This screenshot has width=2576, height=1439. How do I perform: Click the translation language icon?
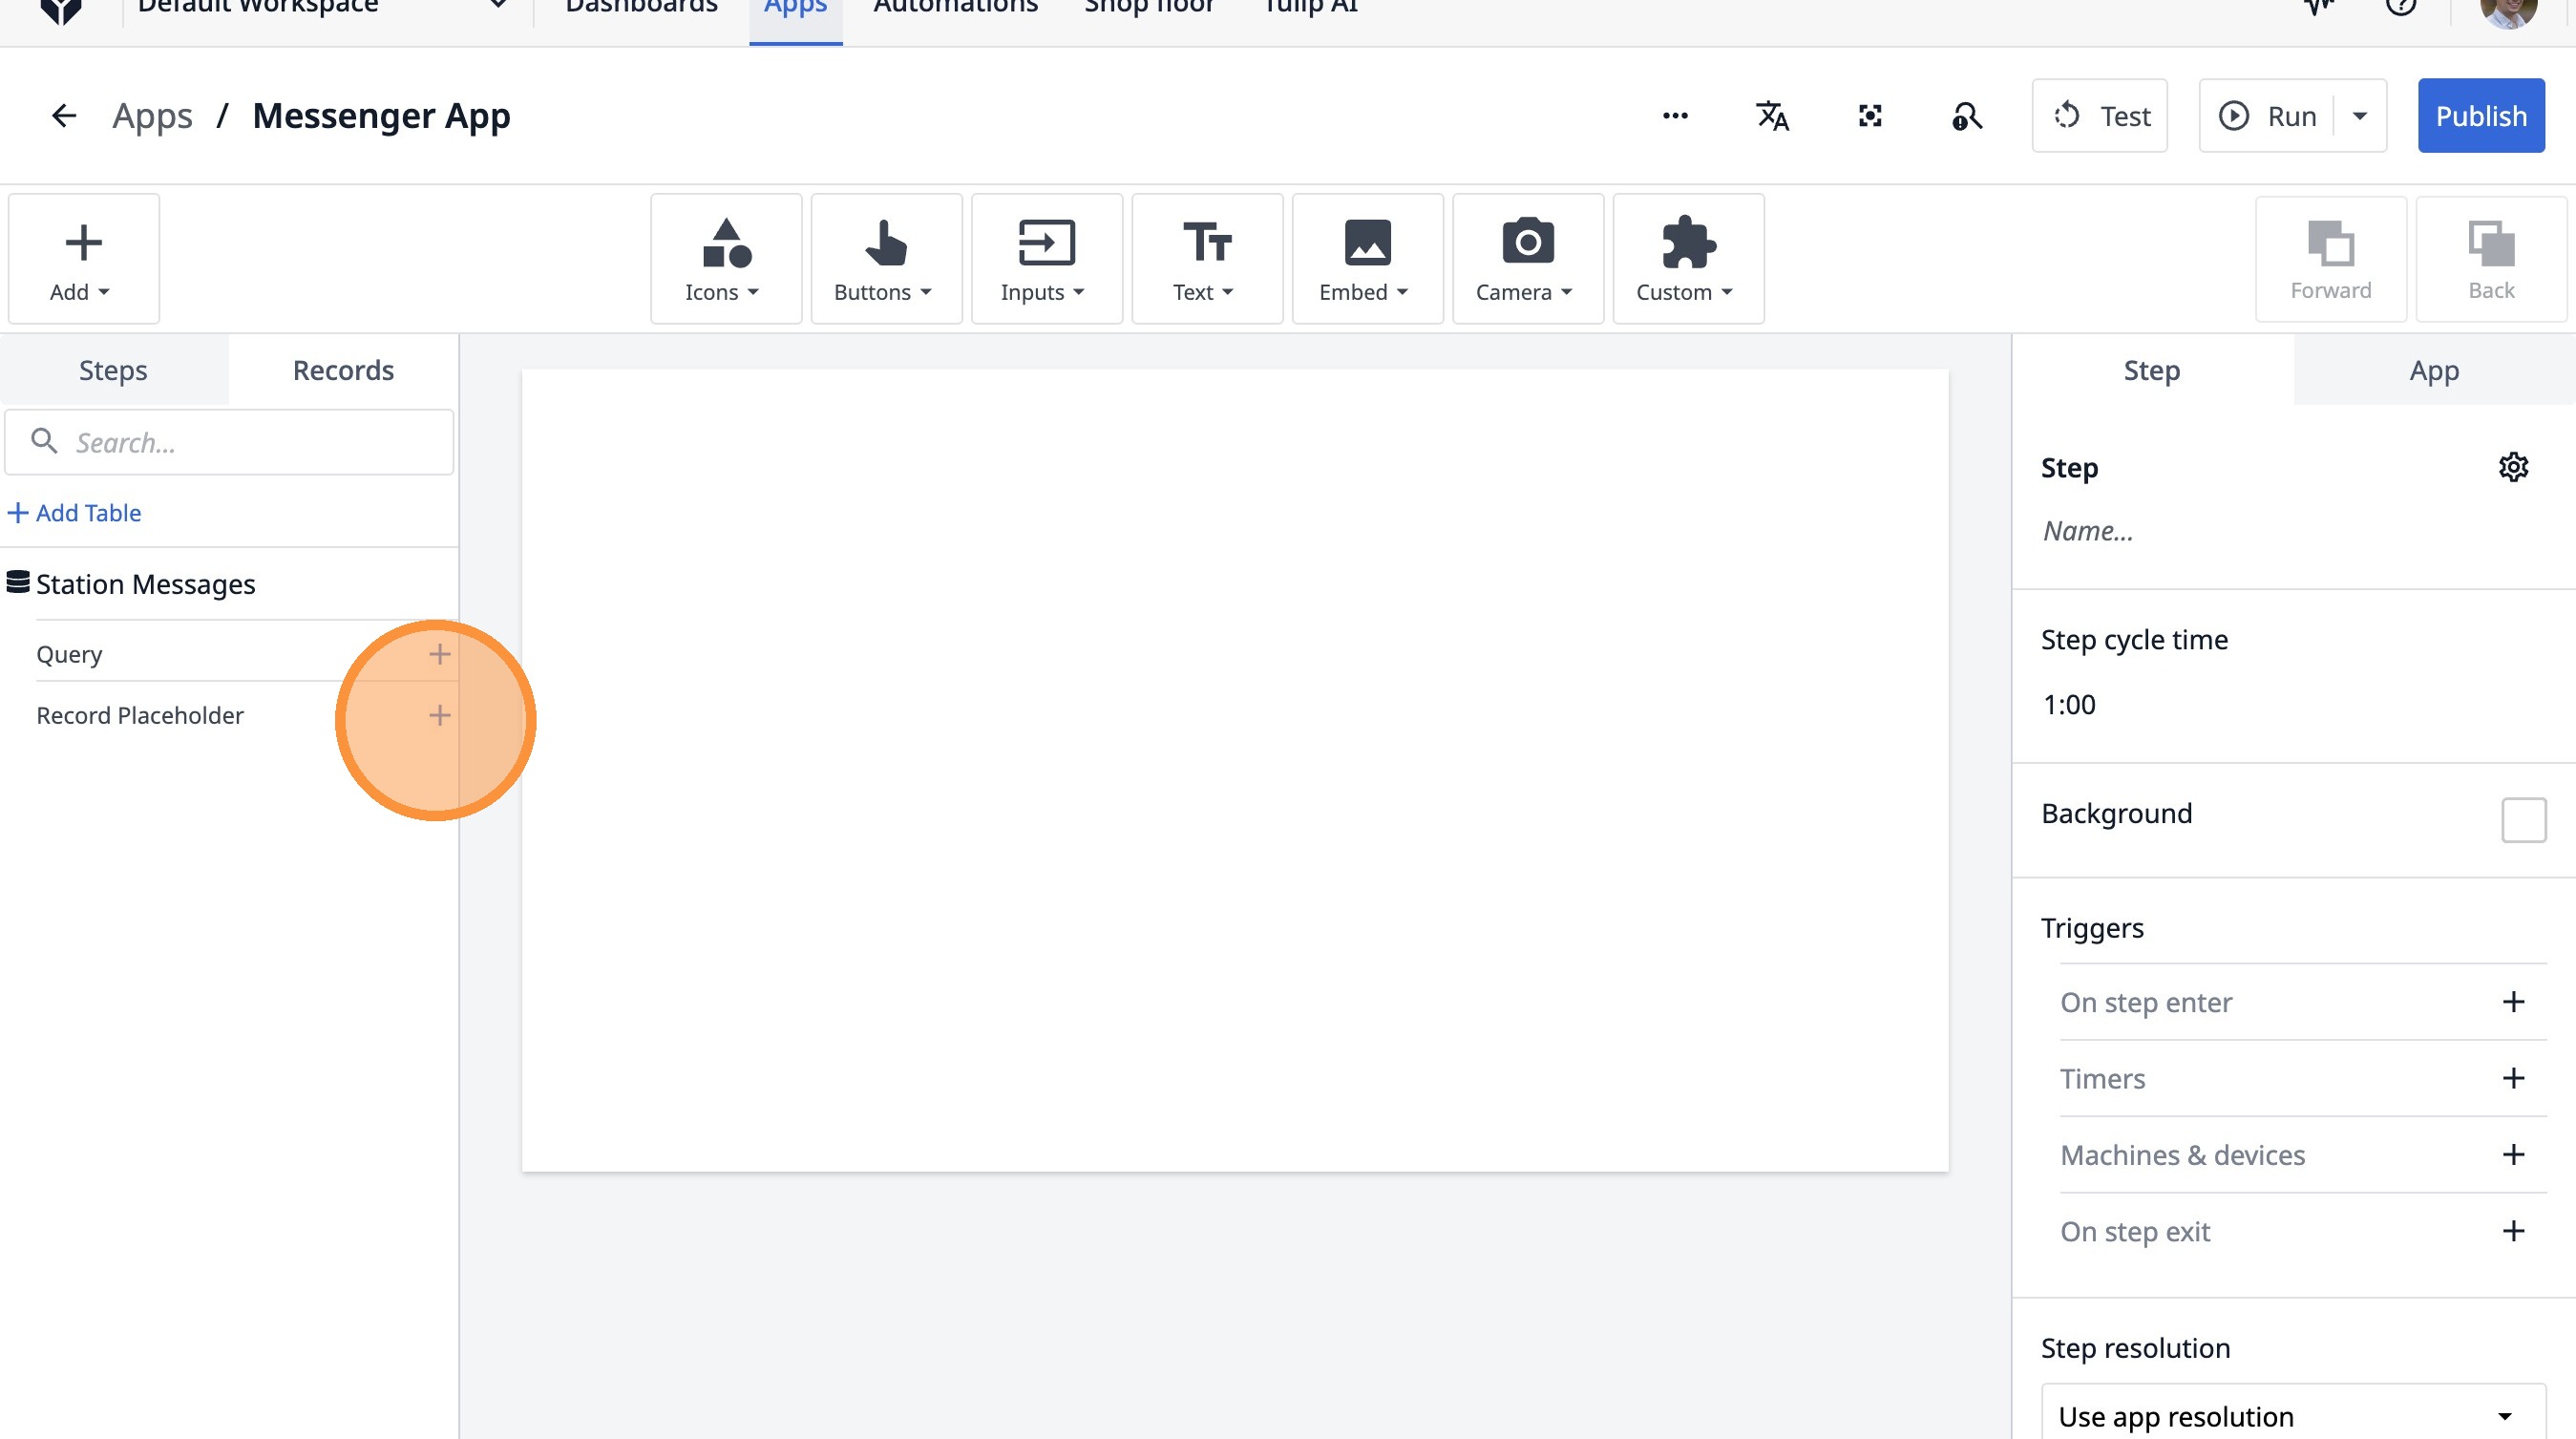(x=1772, y=116)
